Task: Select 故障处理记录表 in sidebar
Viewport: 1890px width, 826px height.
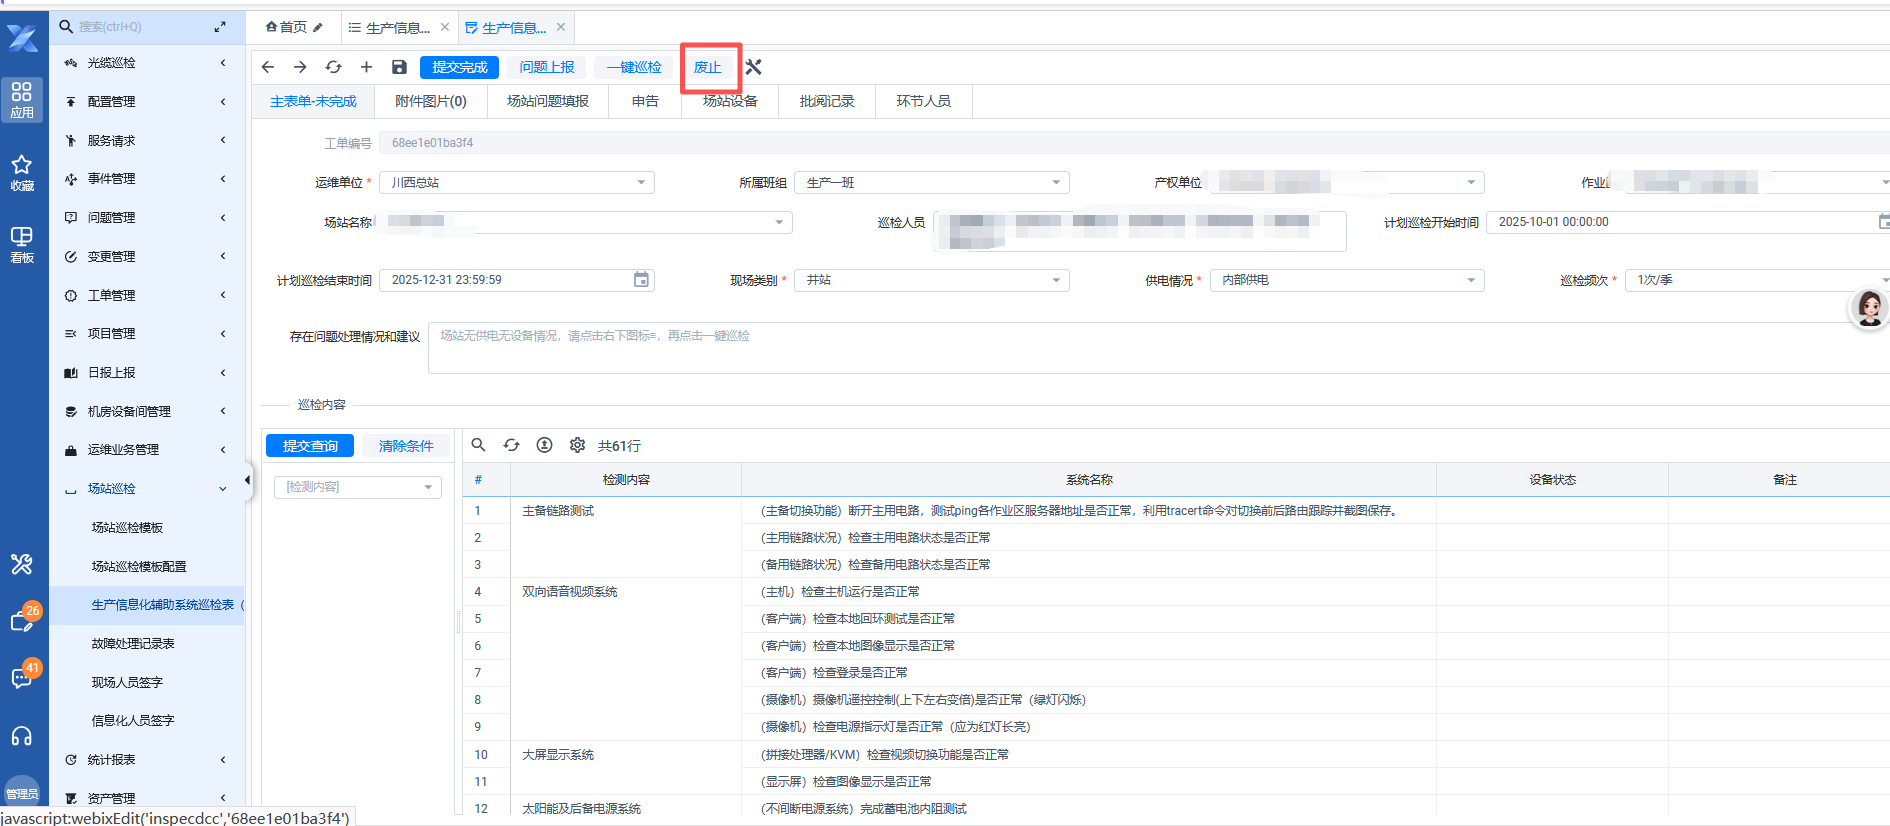Action: coord(133,644)
